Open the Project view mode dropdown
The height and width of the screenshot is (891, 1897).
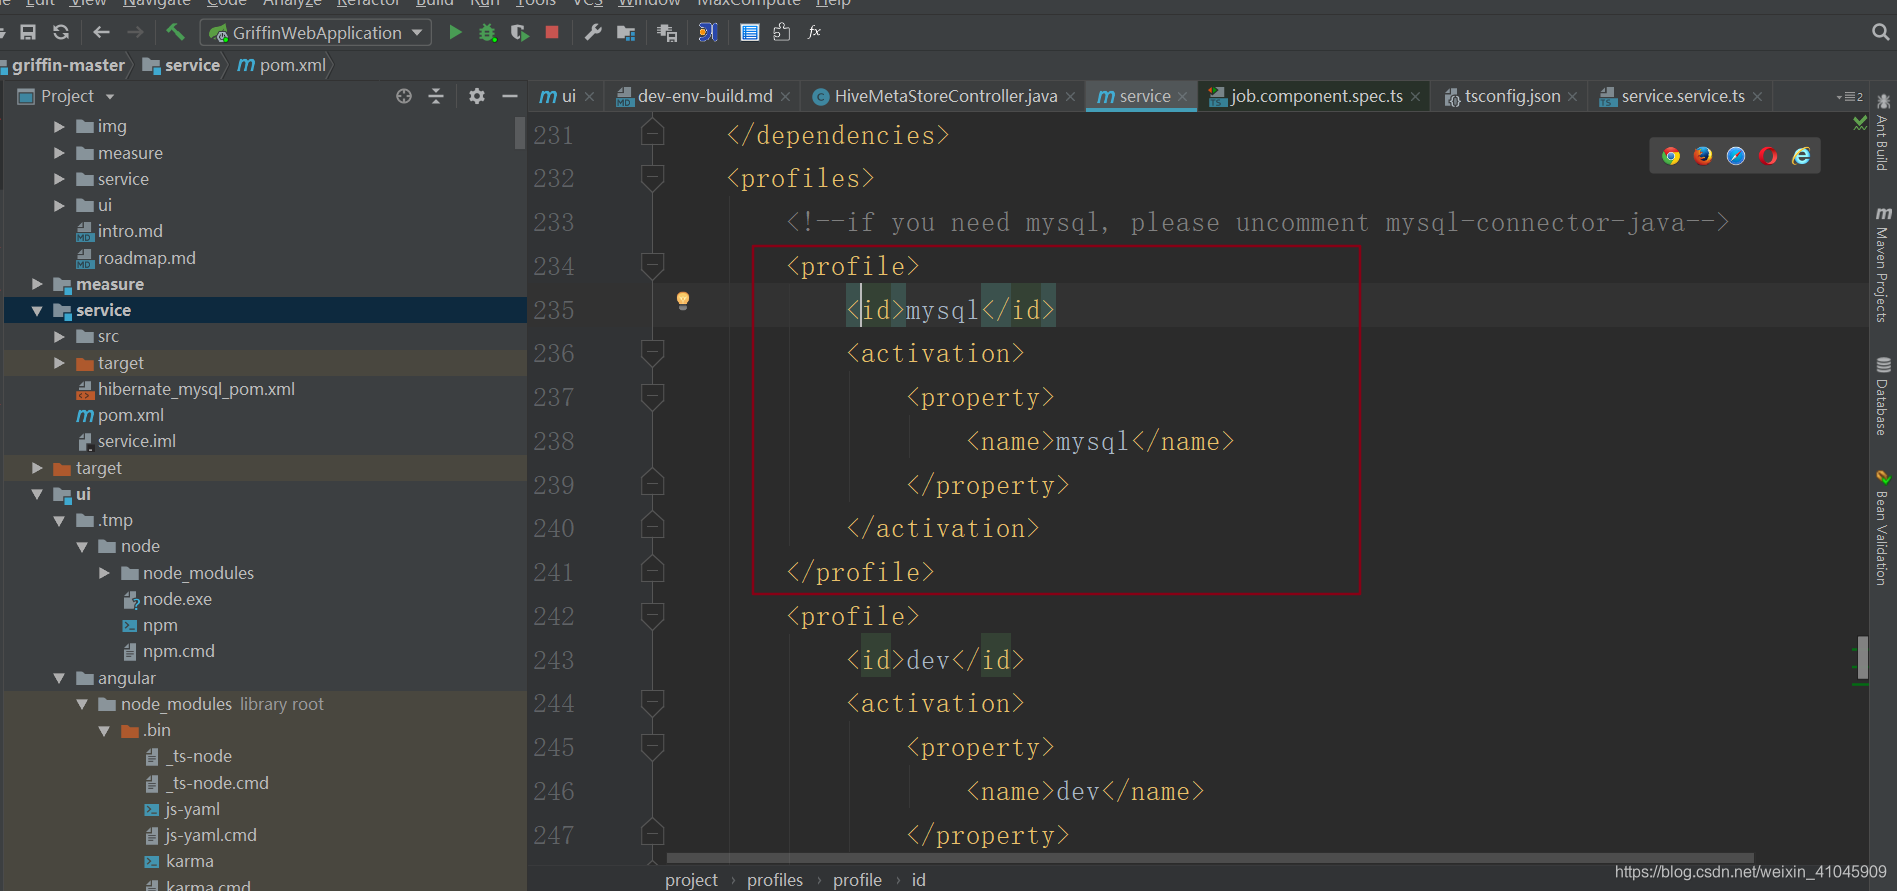click(110, 97)
